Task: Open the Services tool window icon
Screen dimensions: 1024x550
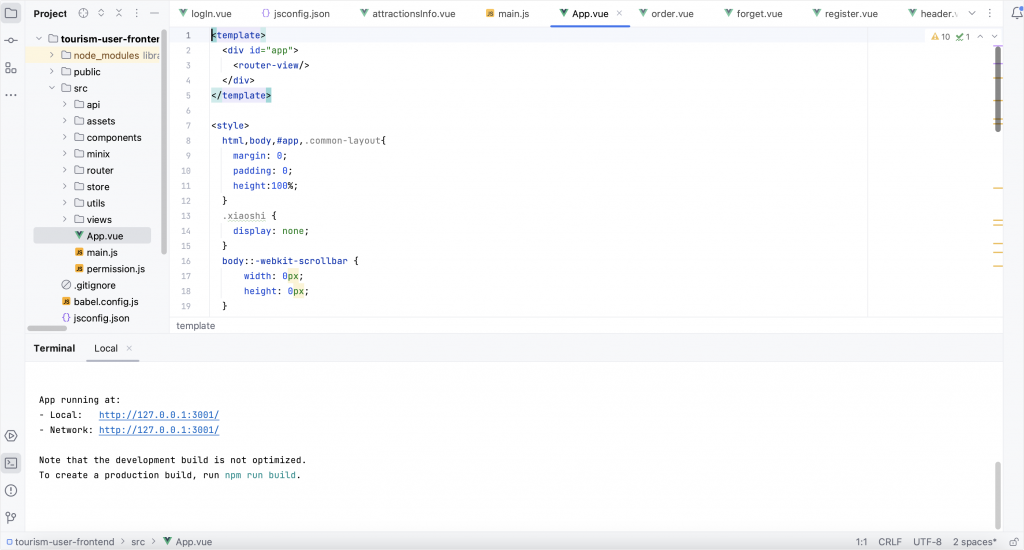Action: pyautogui.click(x=11, y=436)
